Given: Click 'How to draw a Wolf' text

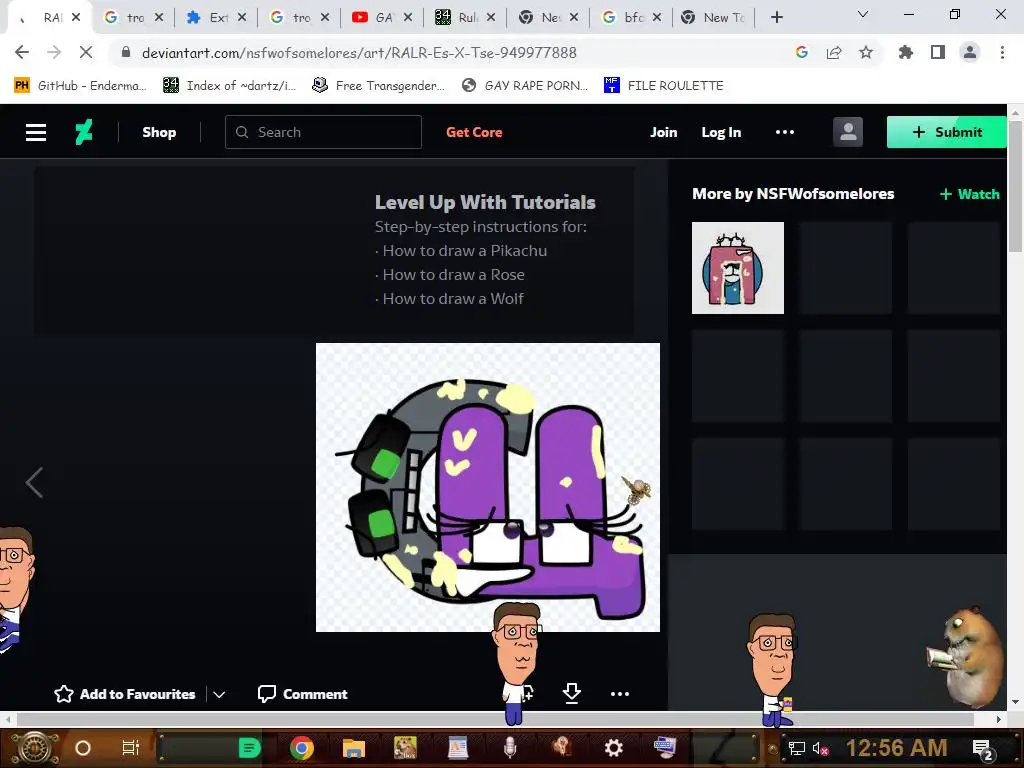Looking at the screenshot, I should pos(453,299).
